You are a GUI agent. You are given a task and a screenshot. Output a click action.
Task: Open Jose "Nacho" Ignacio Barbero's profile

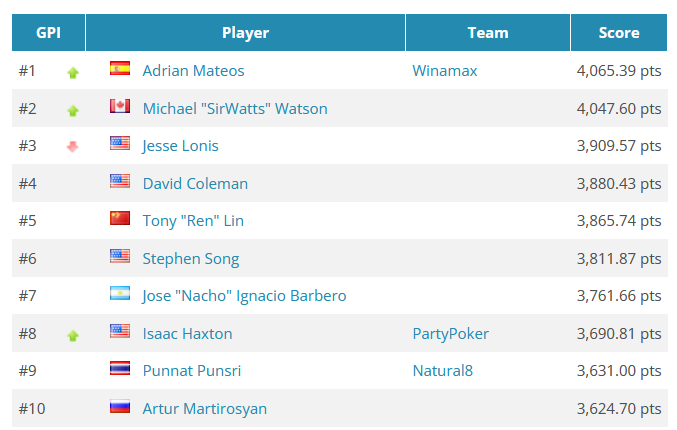pos(244,296)
